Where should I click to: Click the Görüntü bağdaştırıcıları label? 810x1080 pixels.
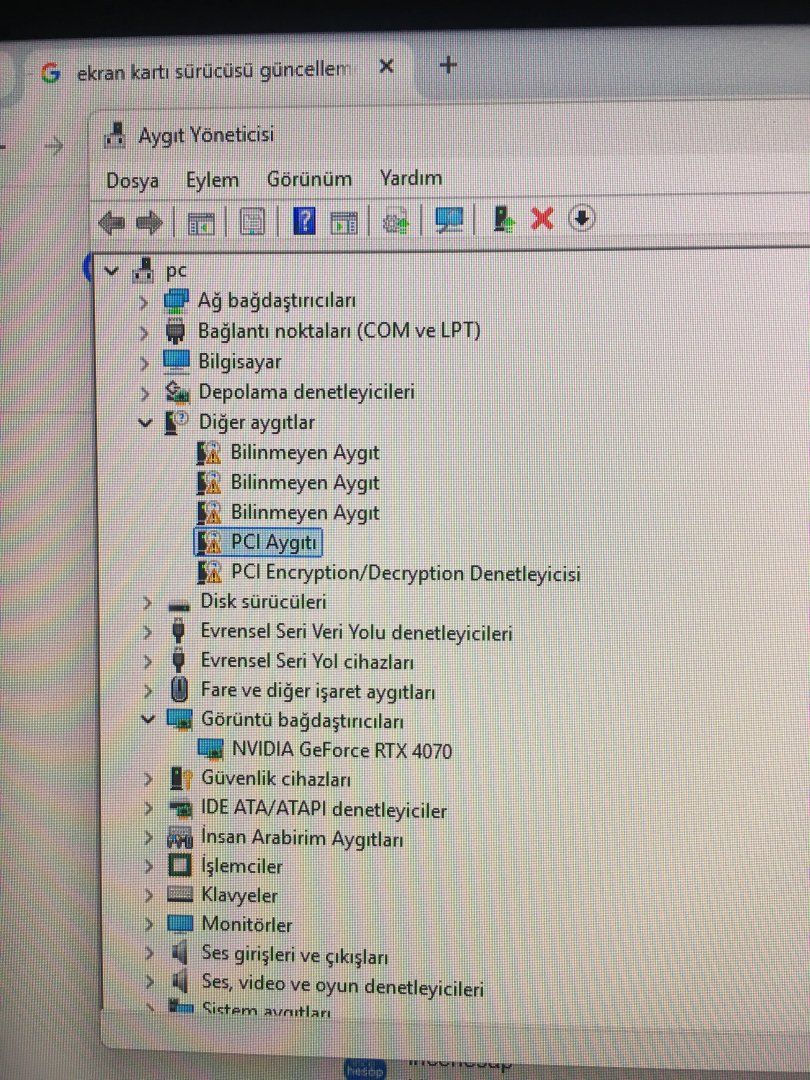[x=302, y=720]
